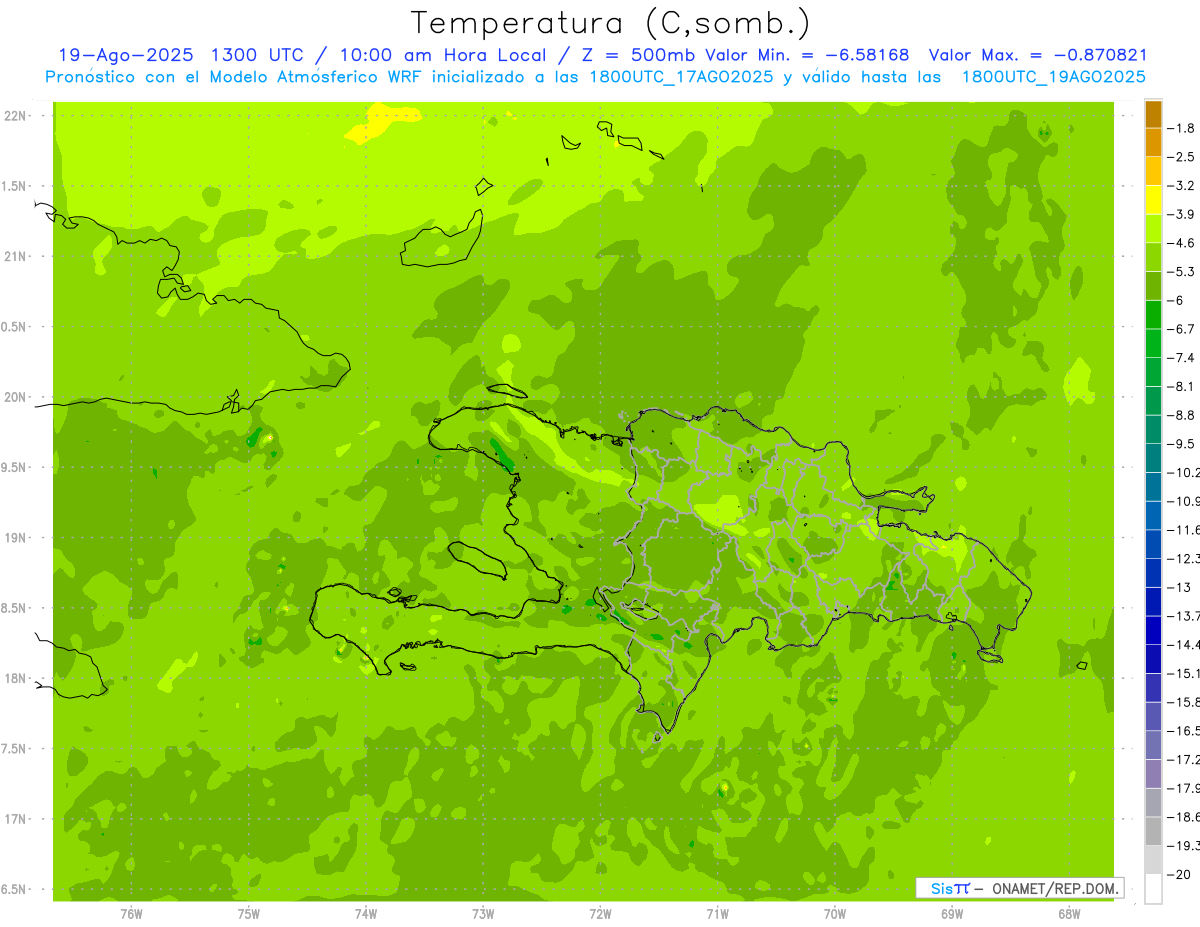
Task: Click the "68W" longitude label
Action: 1069,913
